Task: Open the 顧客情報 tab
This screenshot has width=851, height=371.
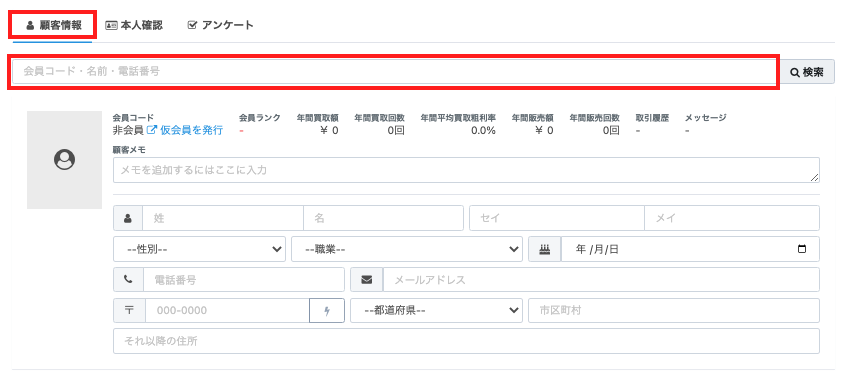Action: (x=53, y=25)
